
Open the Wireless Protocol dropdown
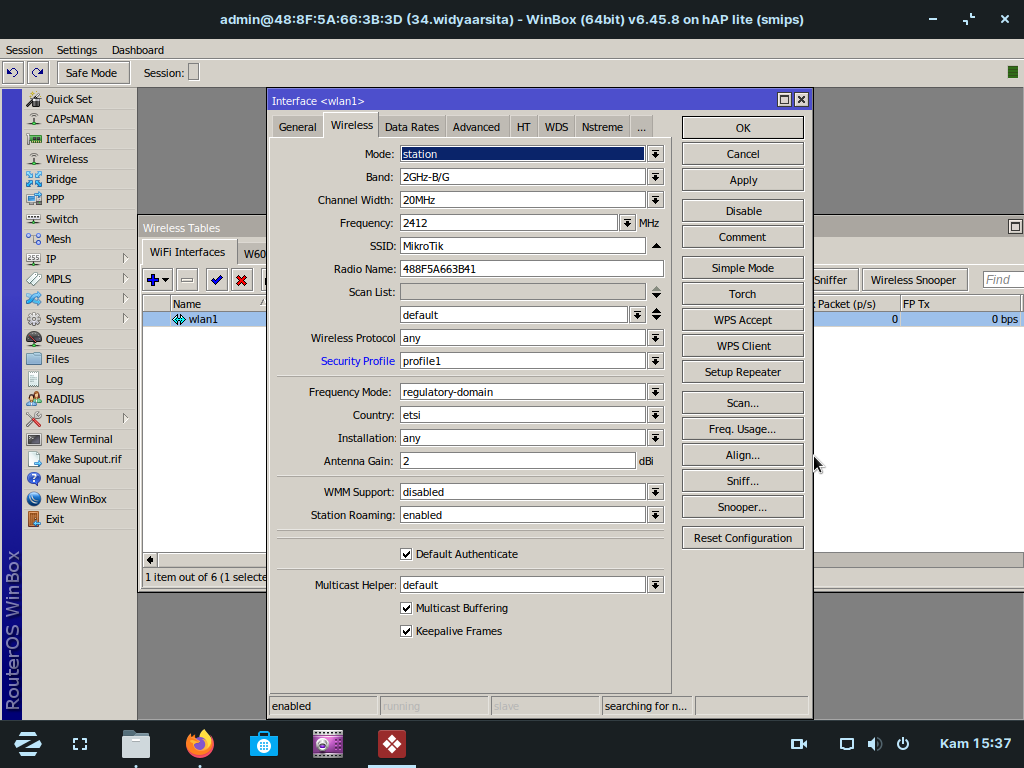point(655,338)
